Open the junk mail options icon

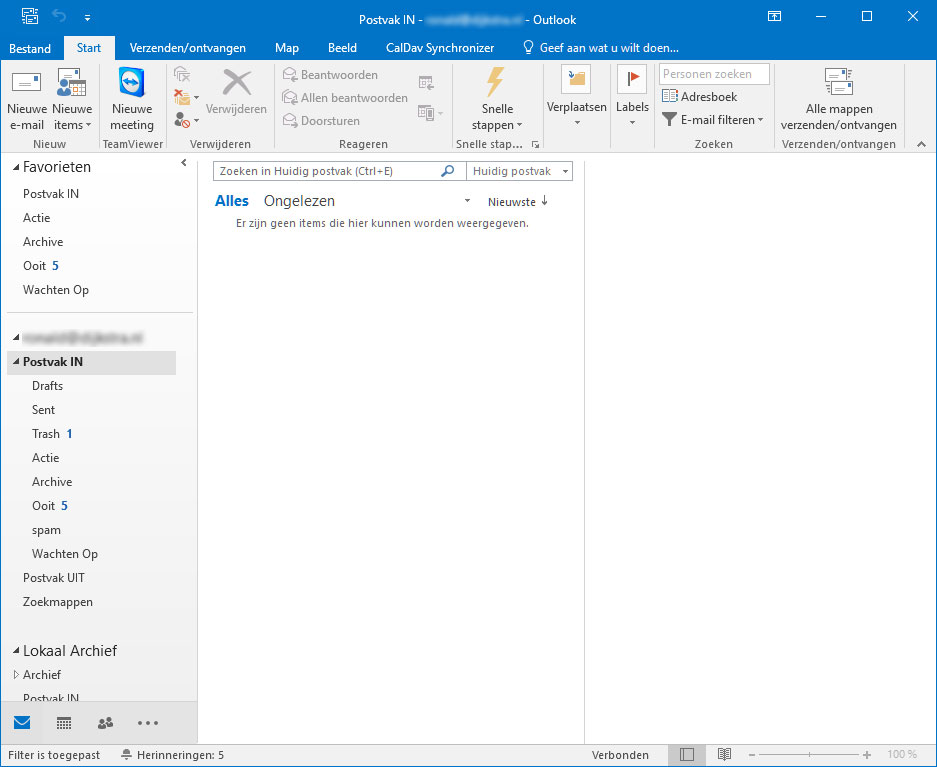(x=186, y=120)
